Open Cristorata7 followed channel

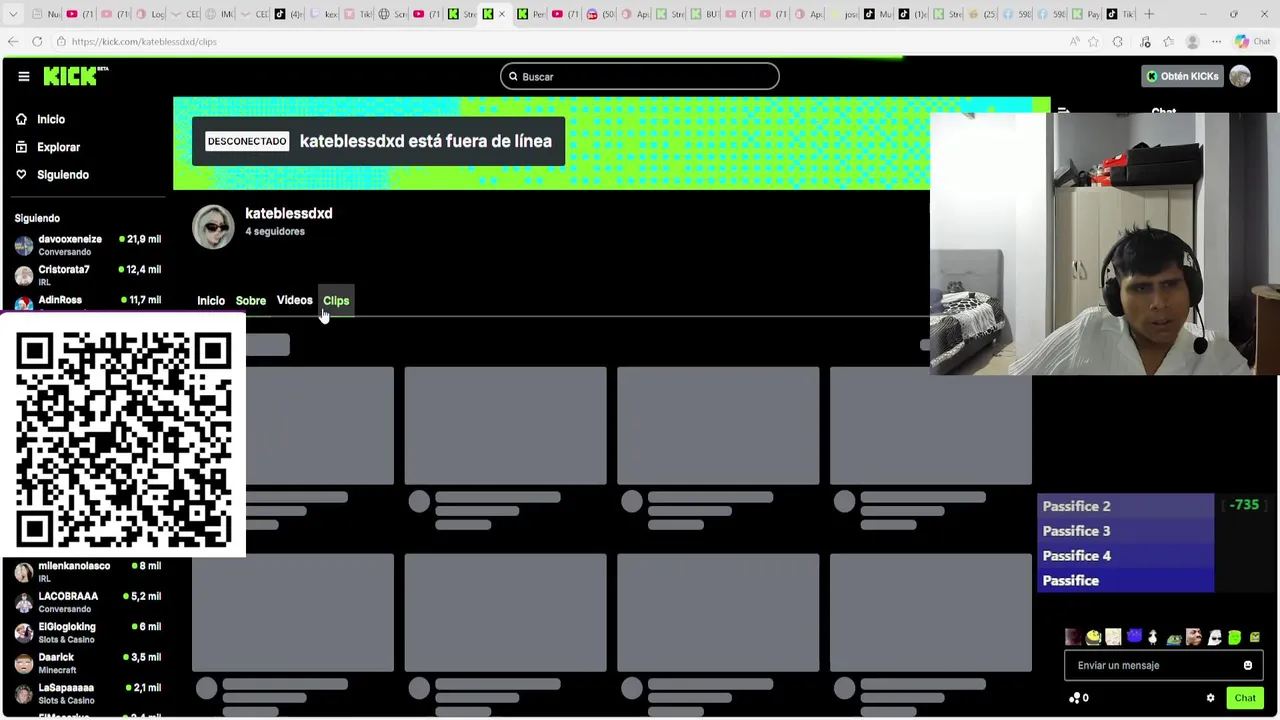88,274
